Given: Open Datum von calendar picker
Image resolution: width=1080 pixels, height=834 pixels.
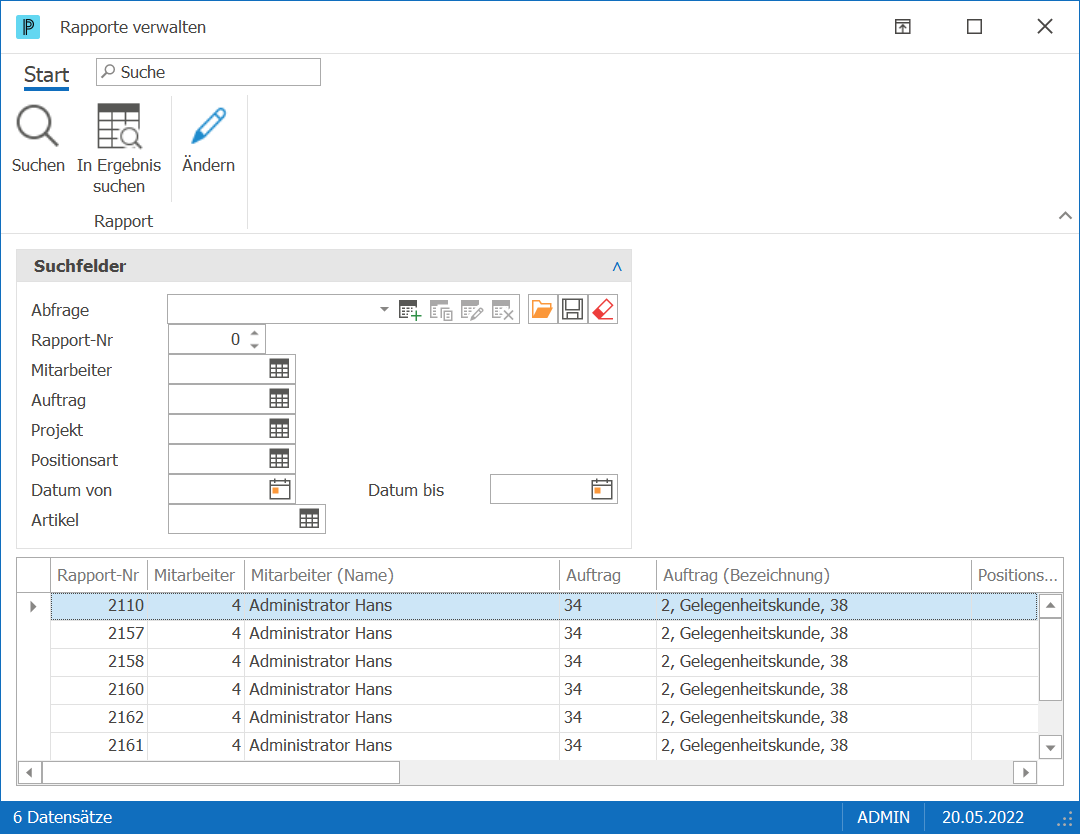Looking at the screenshot, I should (x=280, y=489).
